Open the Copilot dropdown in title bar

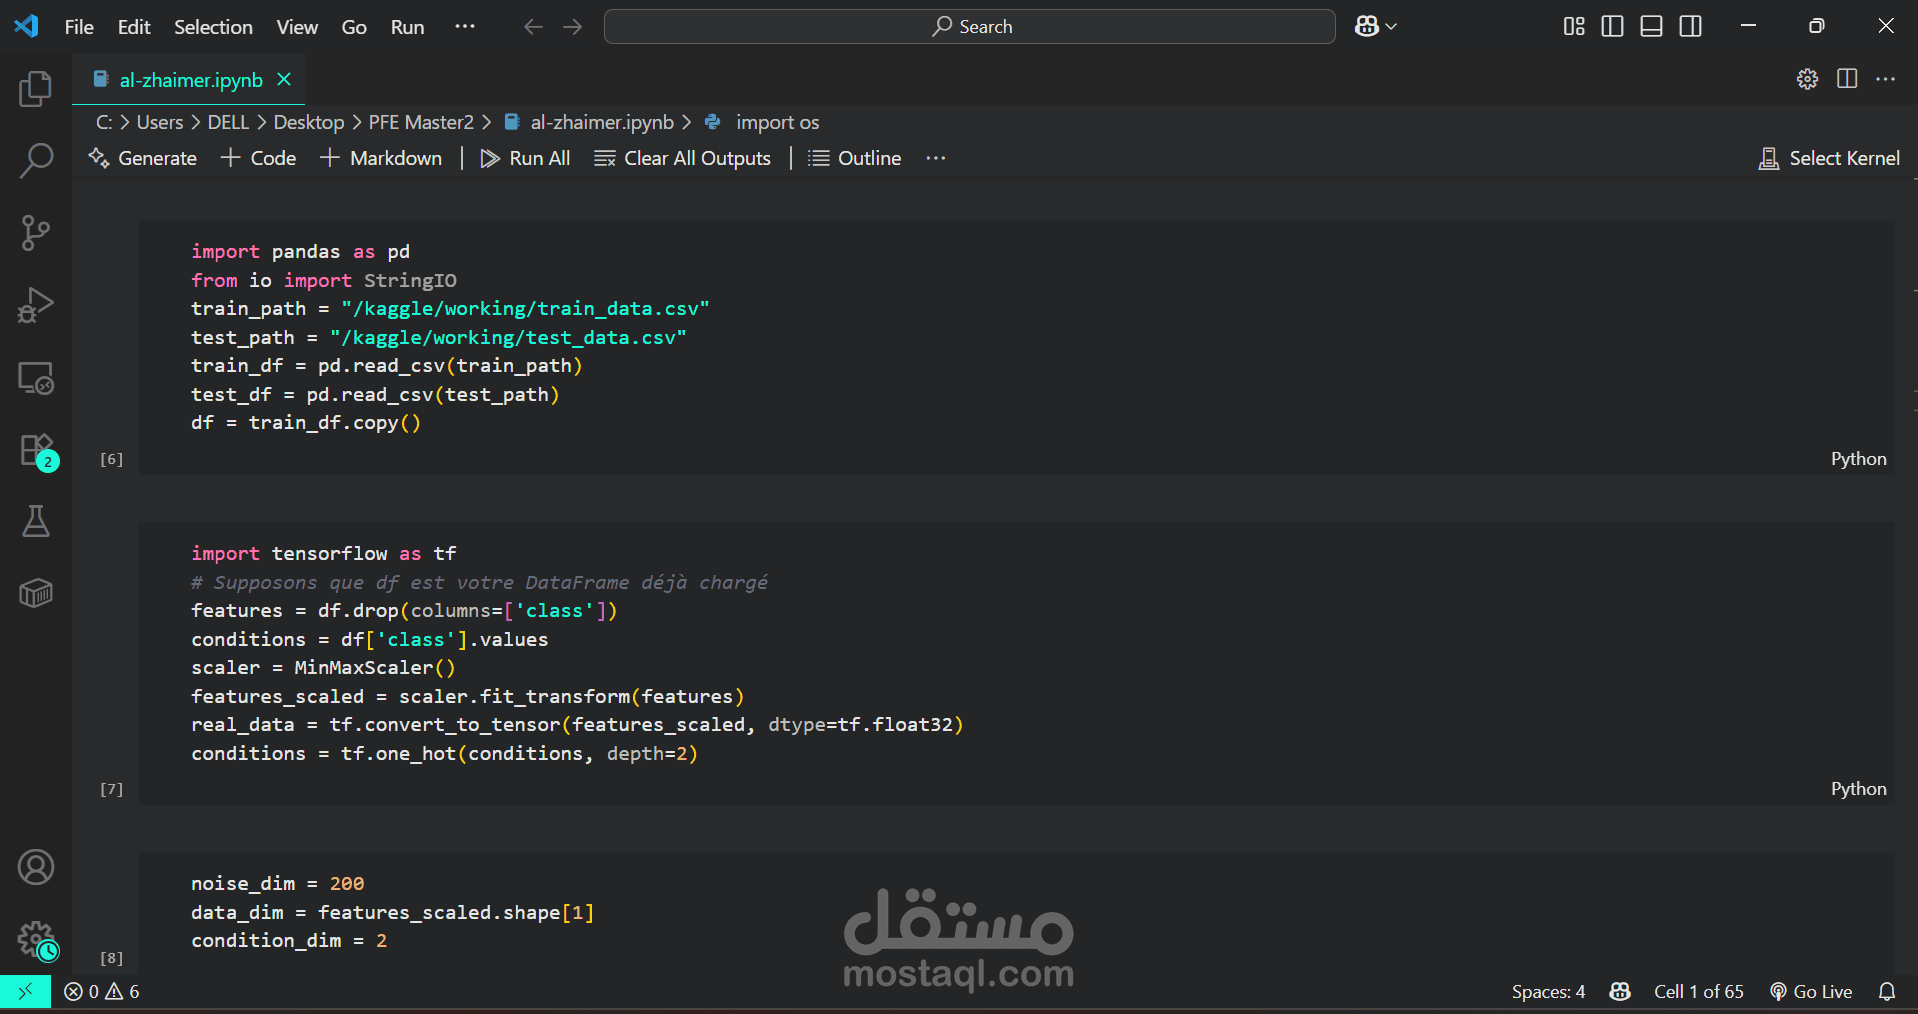coord(1376,27)
